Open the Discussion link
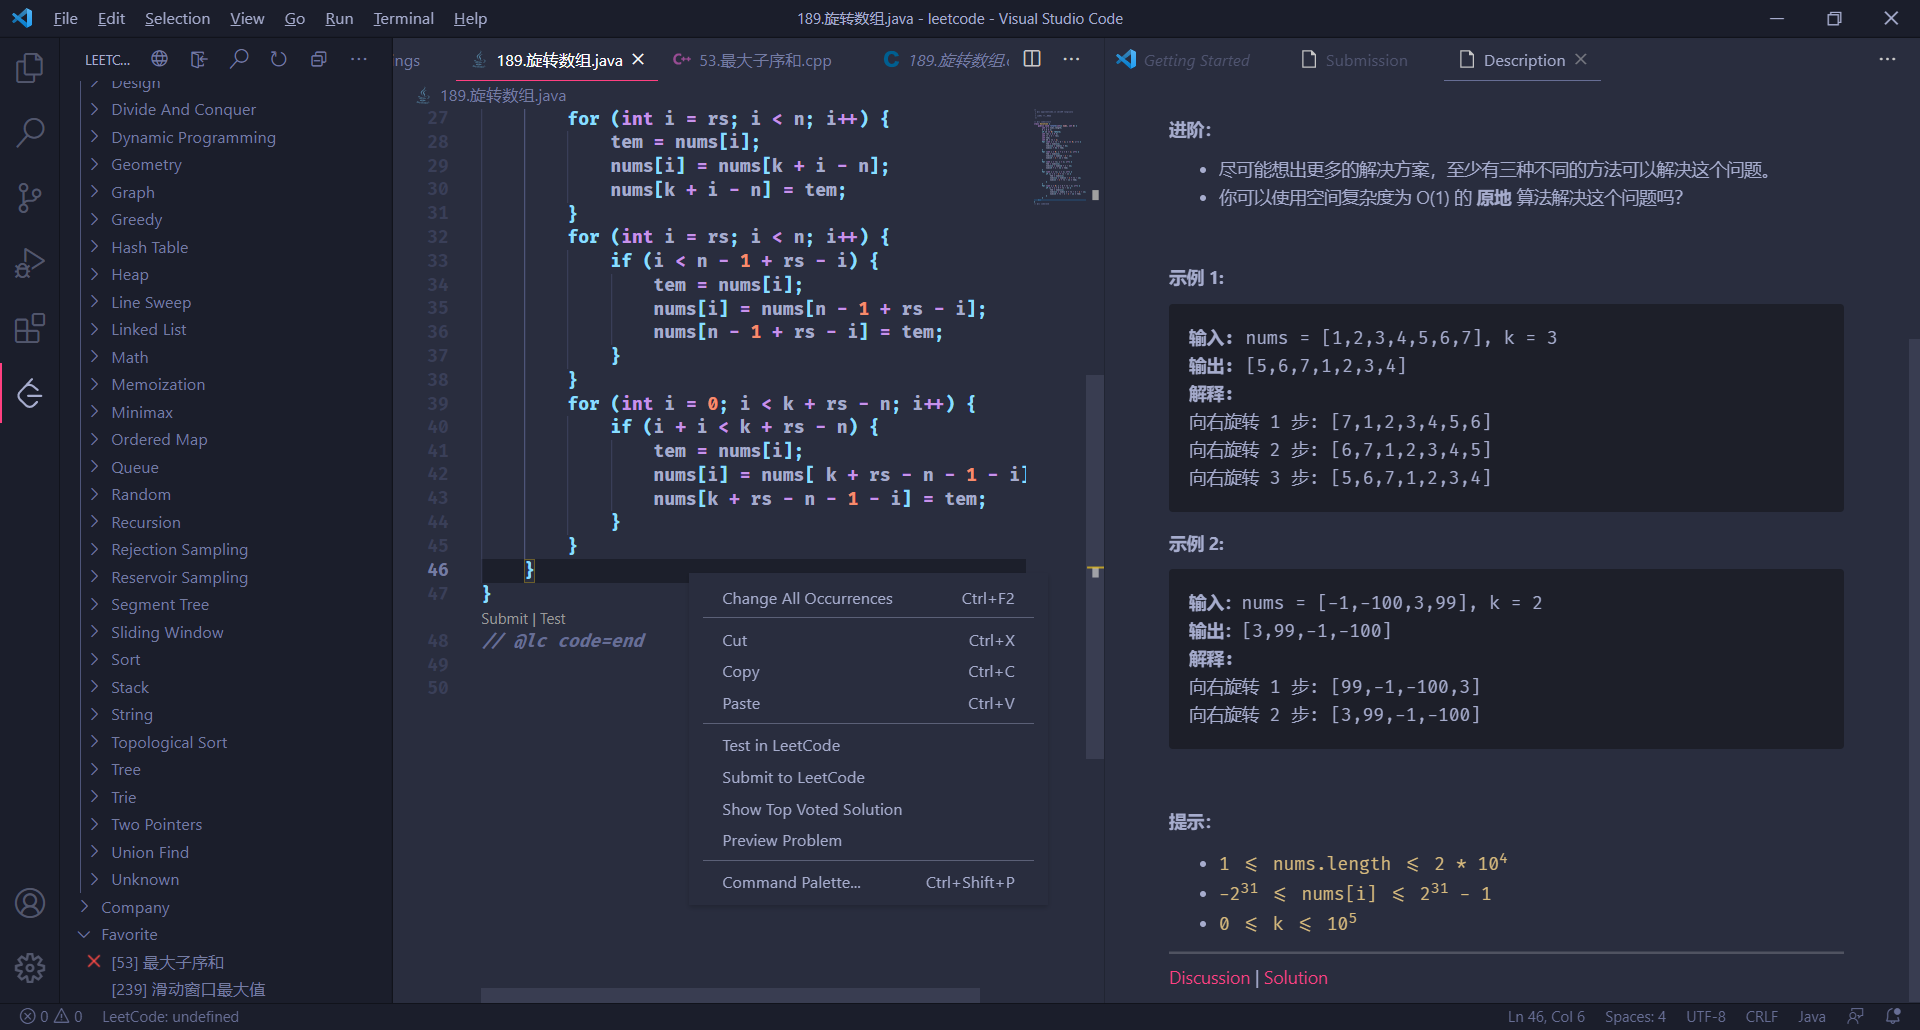The height and width of the screenshot is (1030, 1920). (1209, 978)
